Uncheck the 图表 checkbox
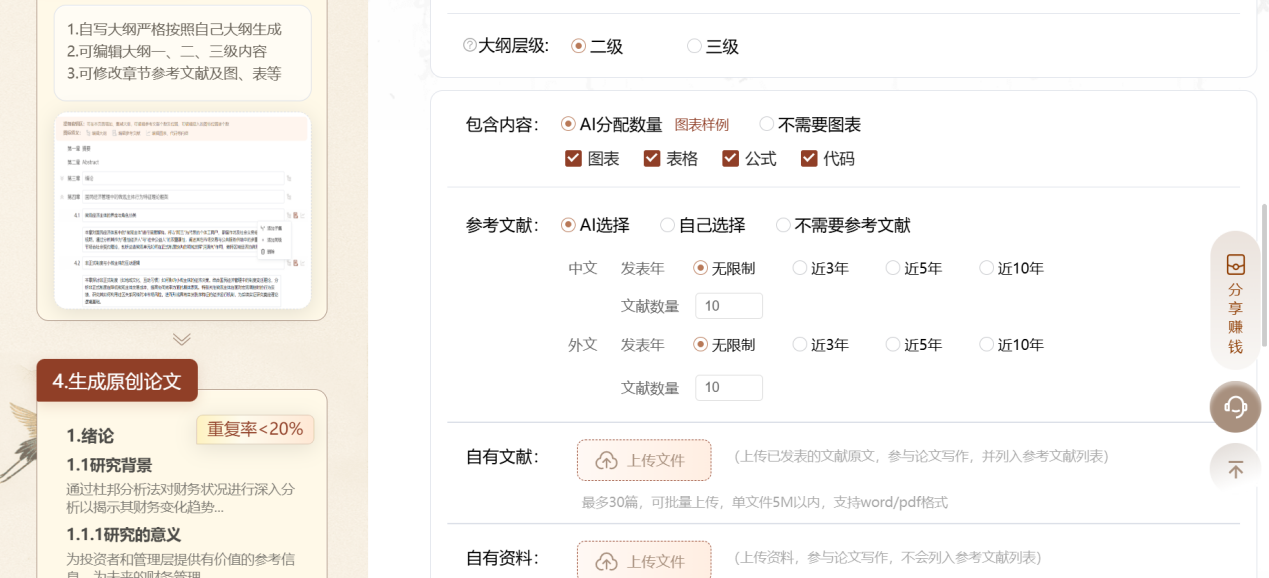Screen dimensions: 1269x578 pyautogui.click(x=573, y=158)
